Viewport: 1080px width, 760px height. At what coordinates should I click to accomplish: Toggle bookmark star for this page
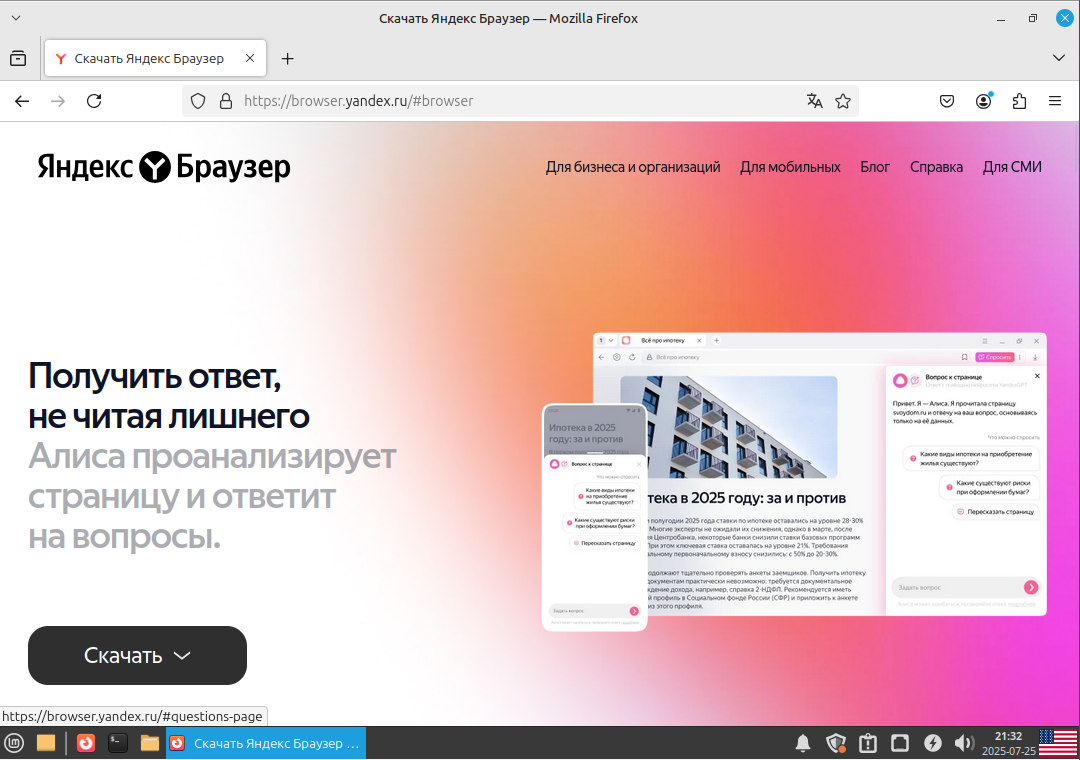click(843, 100)
